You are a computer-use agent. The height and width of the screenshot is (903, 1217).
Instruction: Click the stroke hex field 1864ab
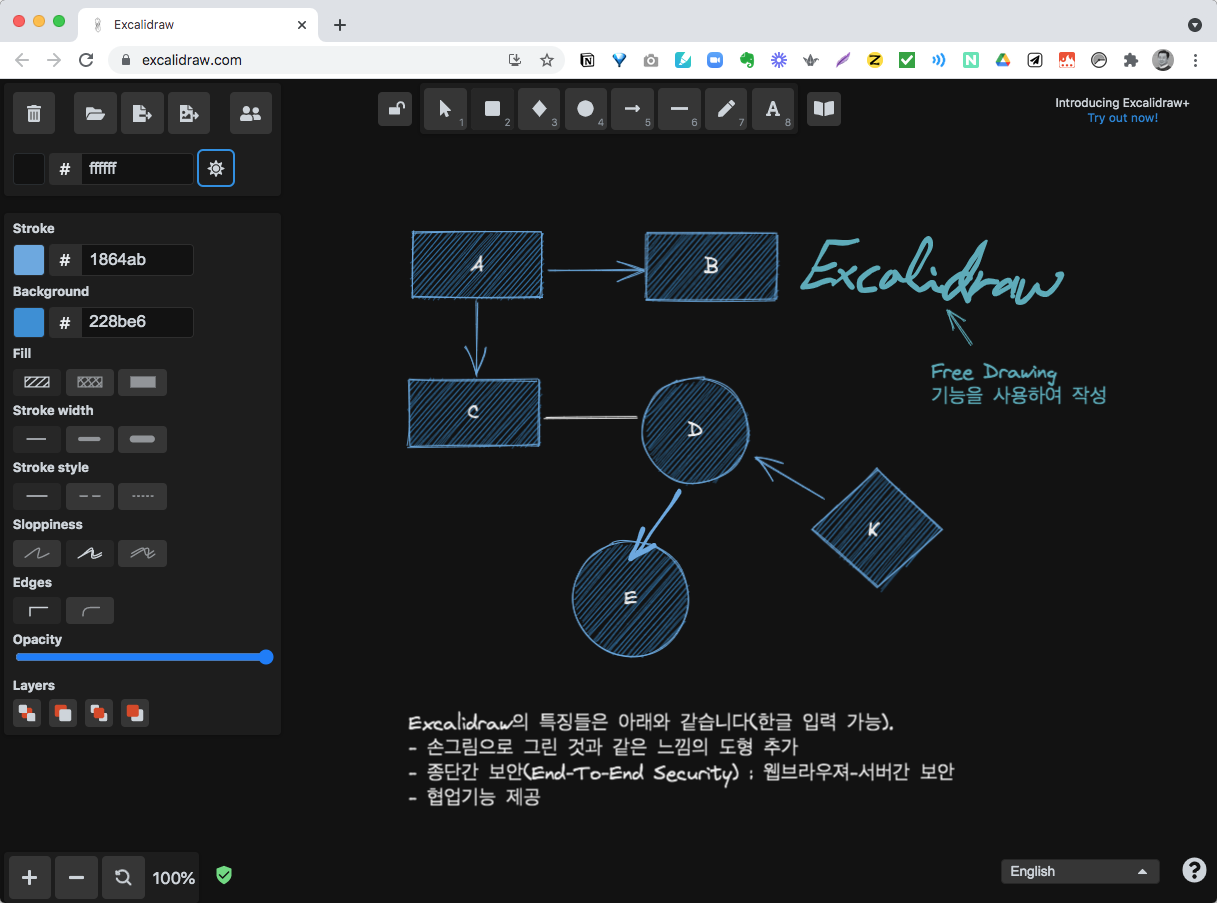coord(136,260)
